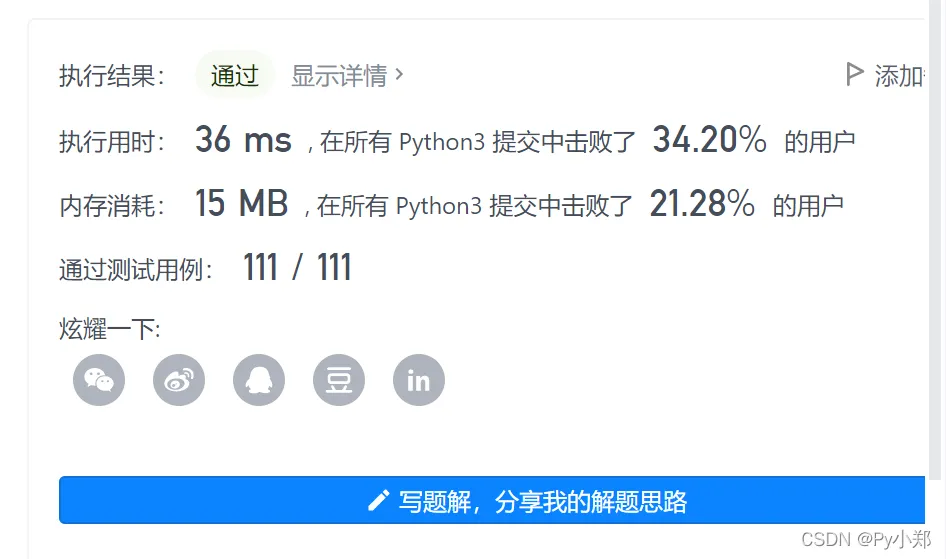Click the QQ penguin share icon
This screenshot has height=559, width=946.
259,380
